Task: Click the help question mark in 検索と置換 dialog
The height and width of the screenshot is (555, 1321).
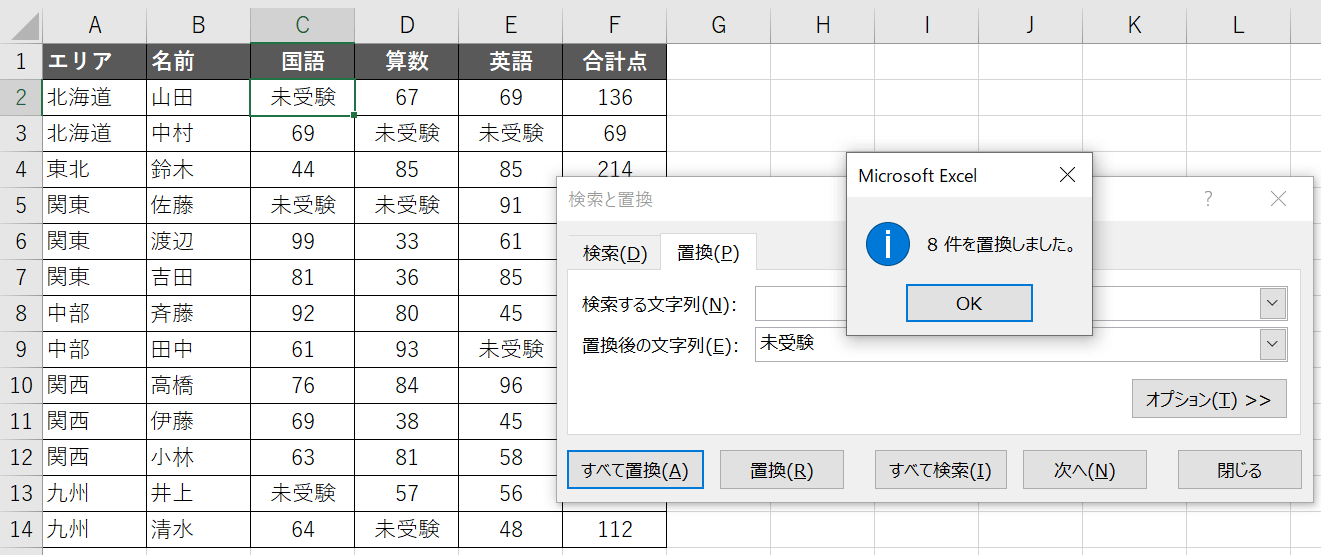Action: [x=1208, y=199]
